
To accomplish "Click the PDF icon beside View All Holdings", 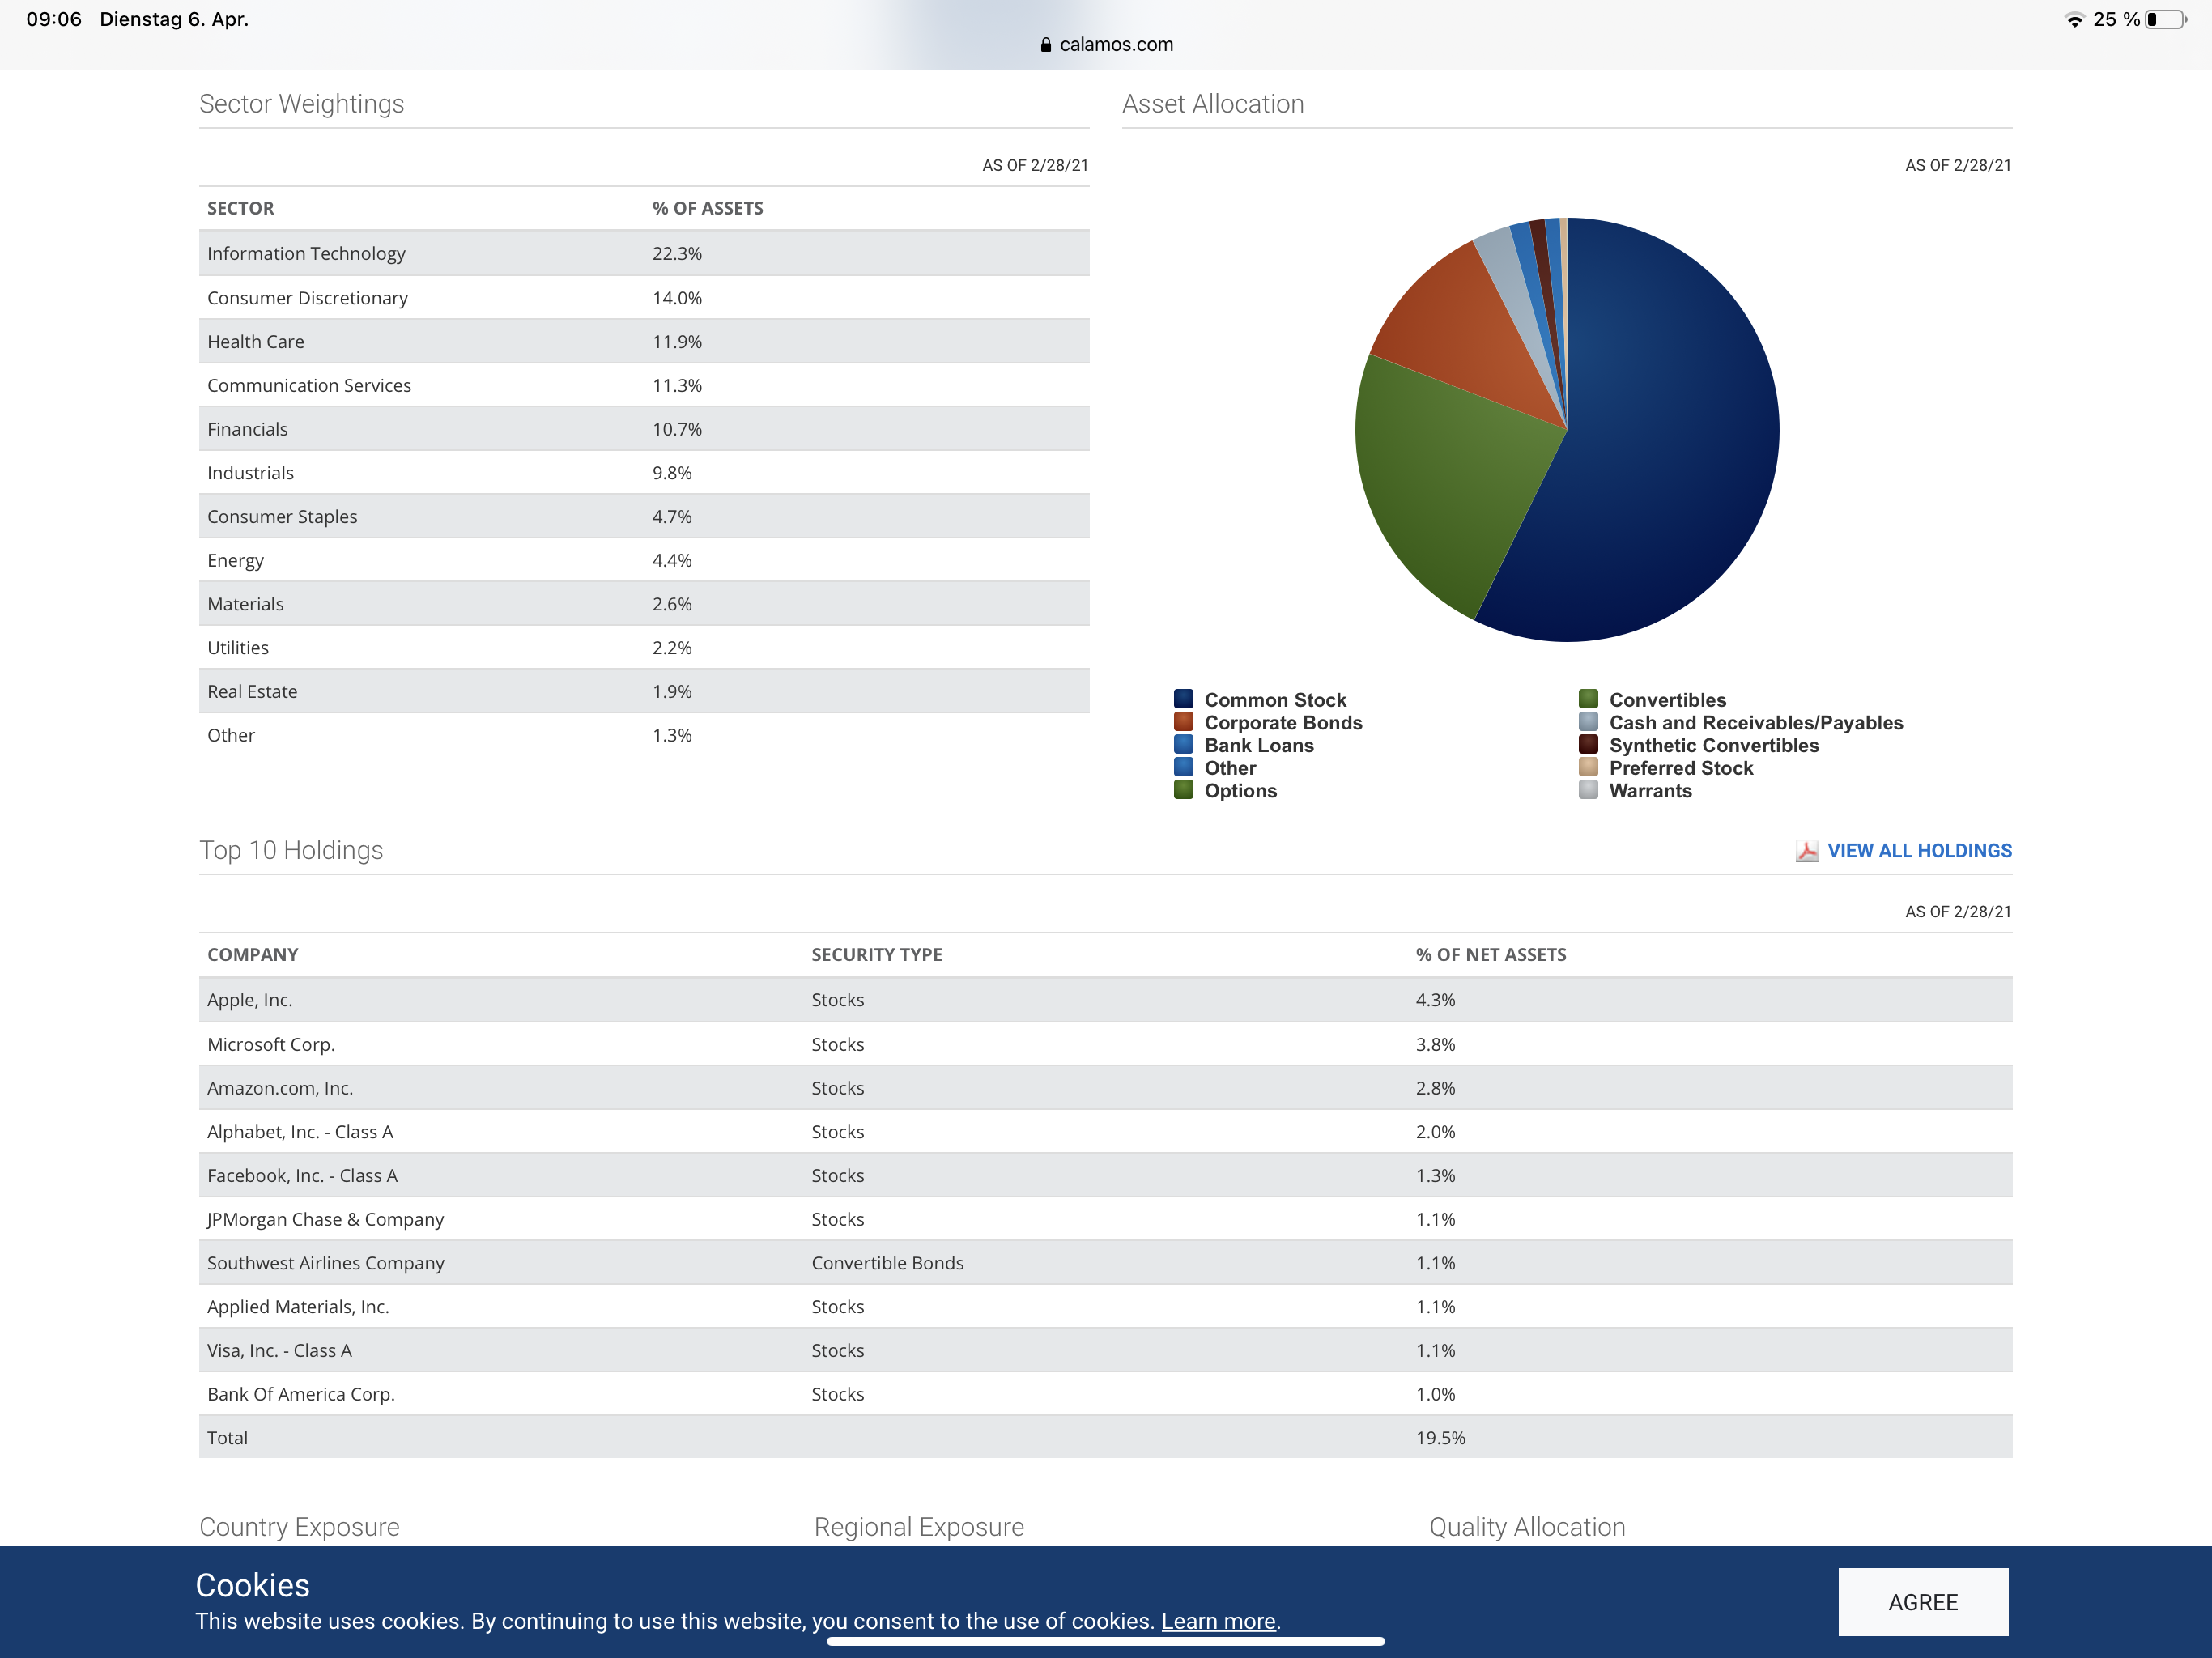I will (x=1806, y=851).
